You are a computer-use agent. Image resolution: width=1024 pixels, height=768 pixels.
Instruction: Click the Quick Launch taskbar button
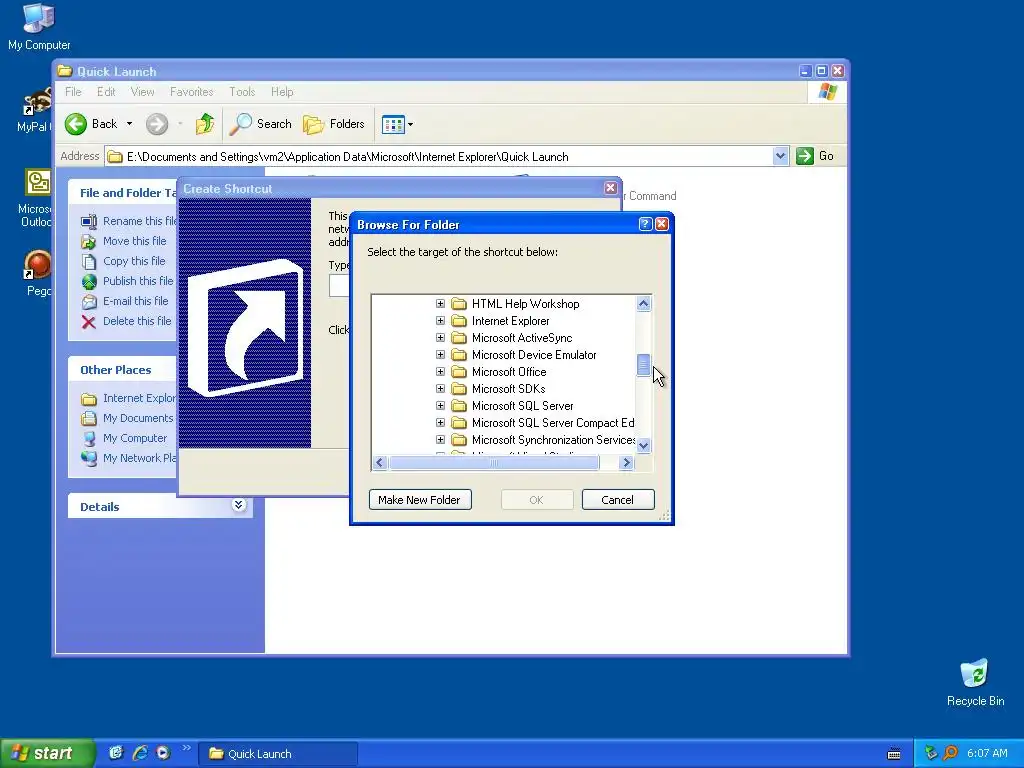(278, 754)
